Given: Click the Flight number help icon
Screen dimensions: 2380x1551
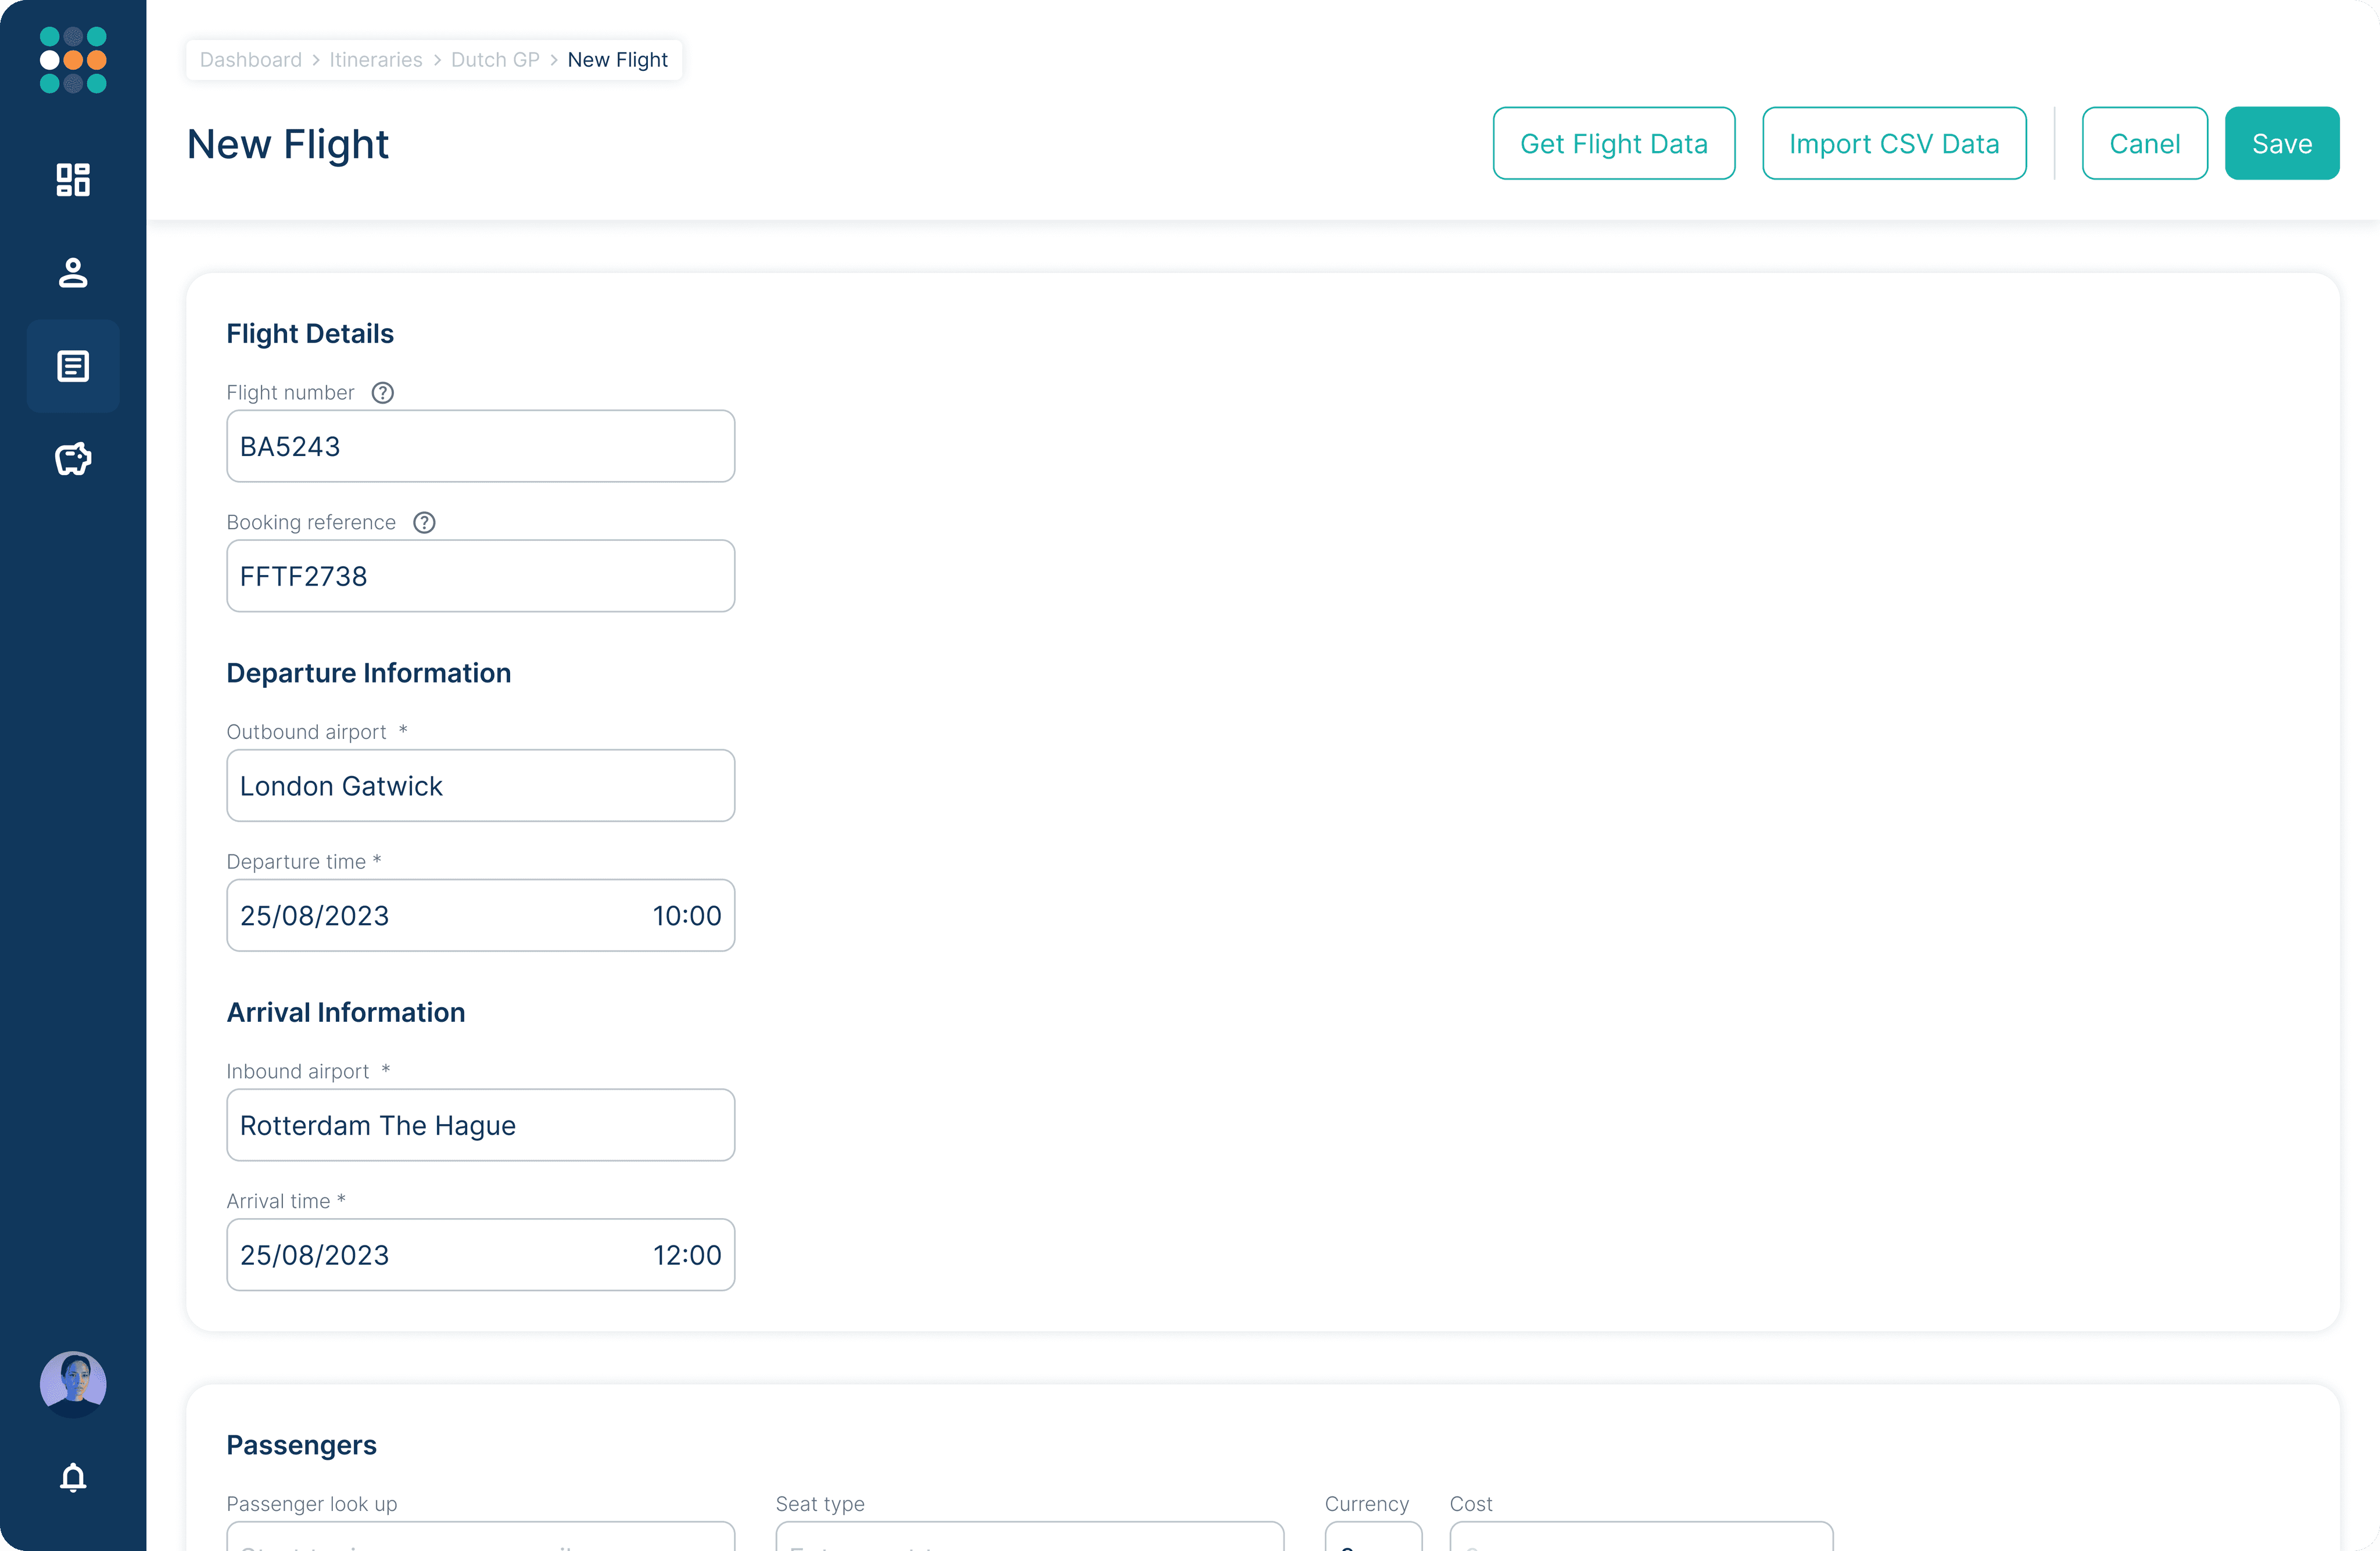Looking at the screenshot, I should point(382,393).
